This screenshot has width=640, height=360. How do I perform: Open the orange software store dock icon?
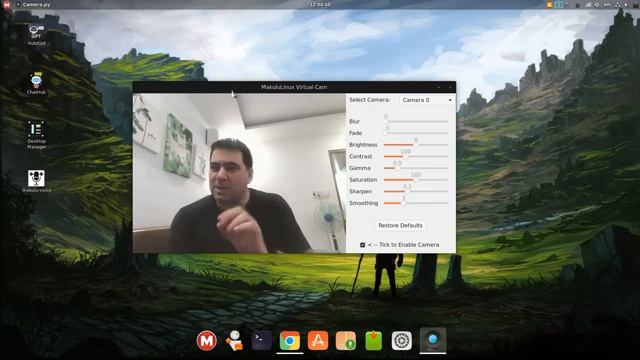pos(318,340)
